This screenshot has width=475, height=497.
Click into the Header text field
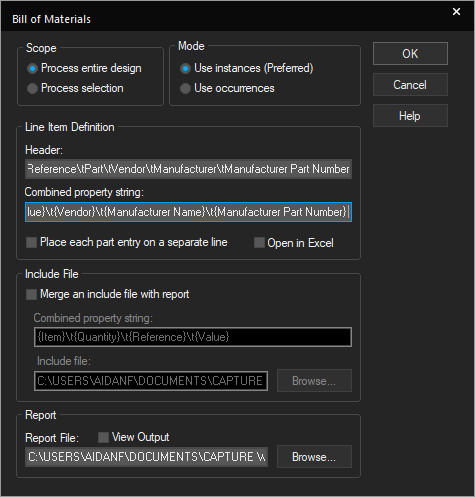[x=188, y=169]
